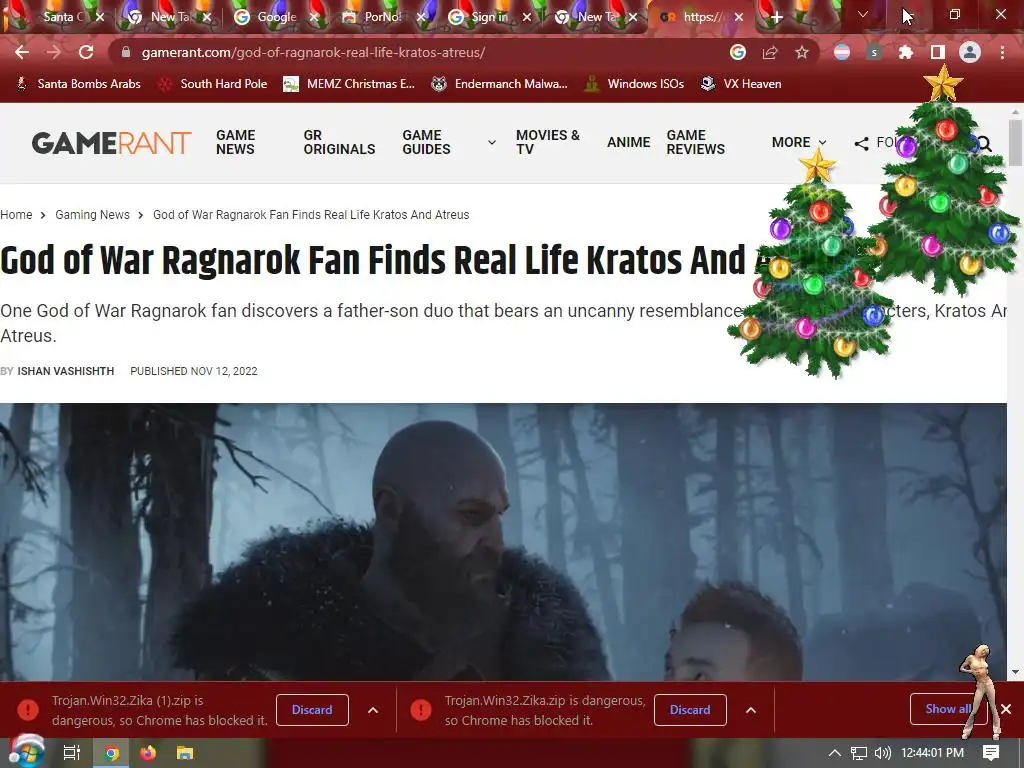1024x768 pixels.
Task: Open author Ishan Vashishth's page
Action: [x=65, y=371]
